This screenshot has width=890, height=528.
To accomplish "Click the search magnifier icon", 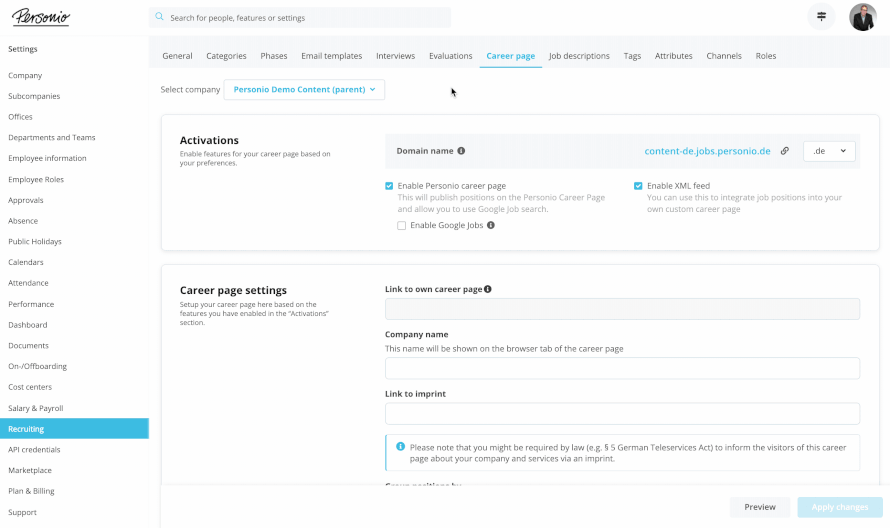I will click(159, 17).
